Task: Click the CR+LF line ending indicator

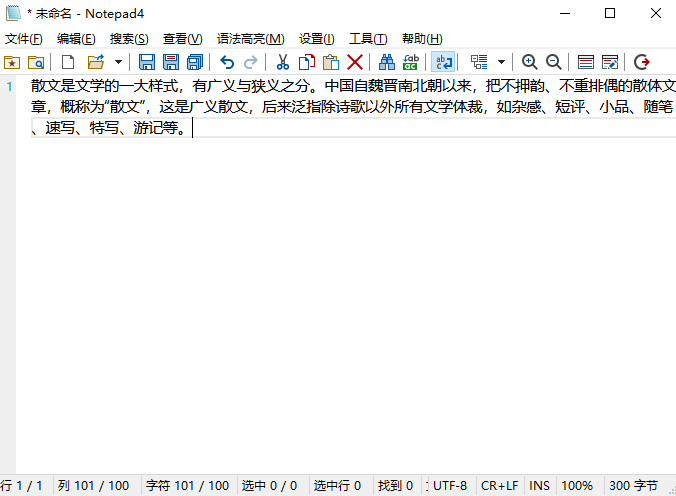Action: (500, 486)
